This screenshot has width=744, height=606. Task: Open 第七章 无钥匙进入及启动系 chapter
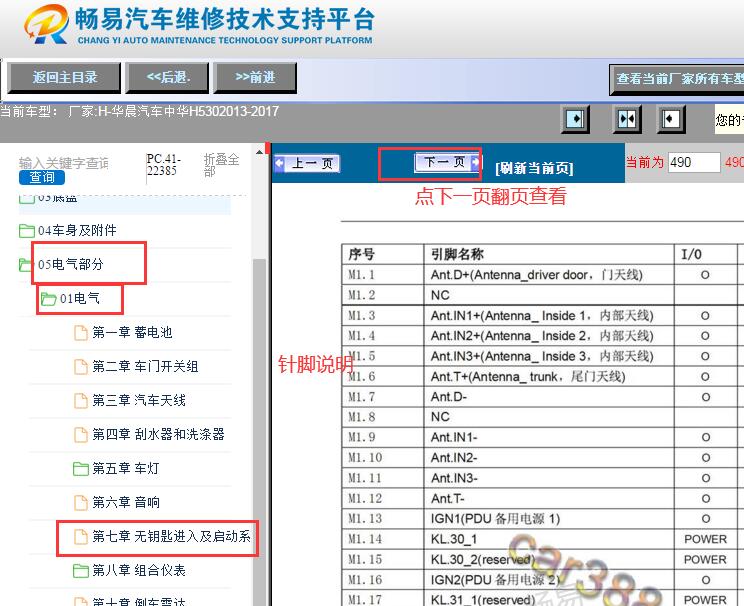[x=171, y=536]
